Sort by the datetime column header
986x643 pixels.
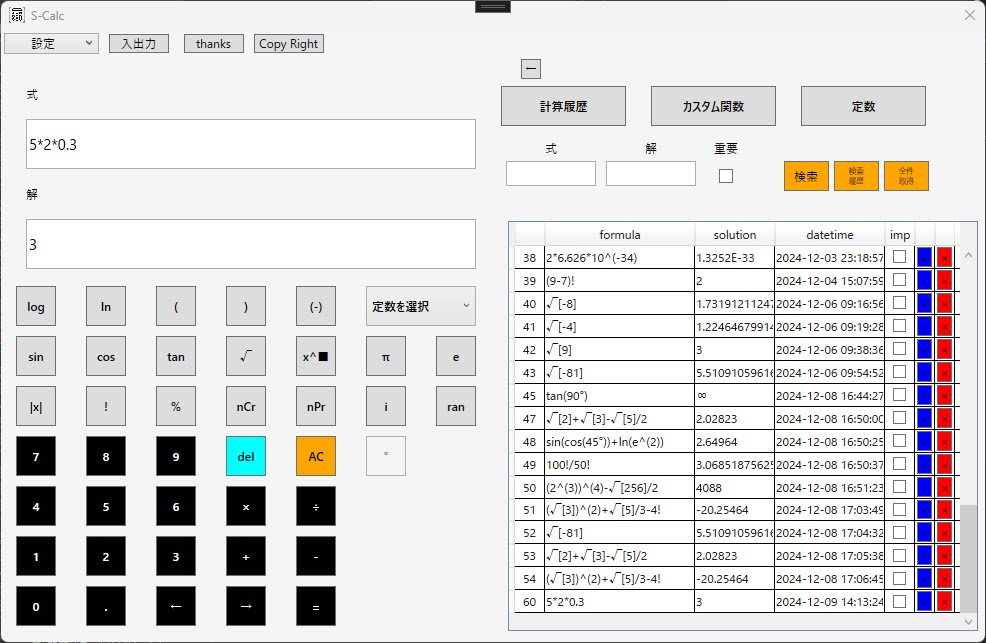829,234
